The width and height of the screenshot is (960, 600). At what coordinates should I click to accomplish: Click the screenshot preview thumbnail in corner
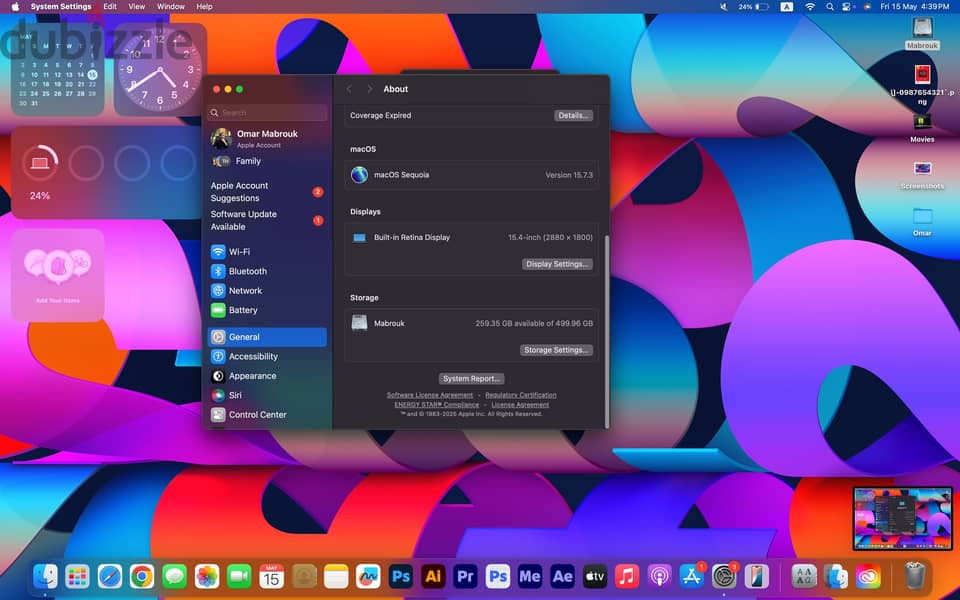[x=902, y=519]
